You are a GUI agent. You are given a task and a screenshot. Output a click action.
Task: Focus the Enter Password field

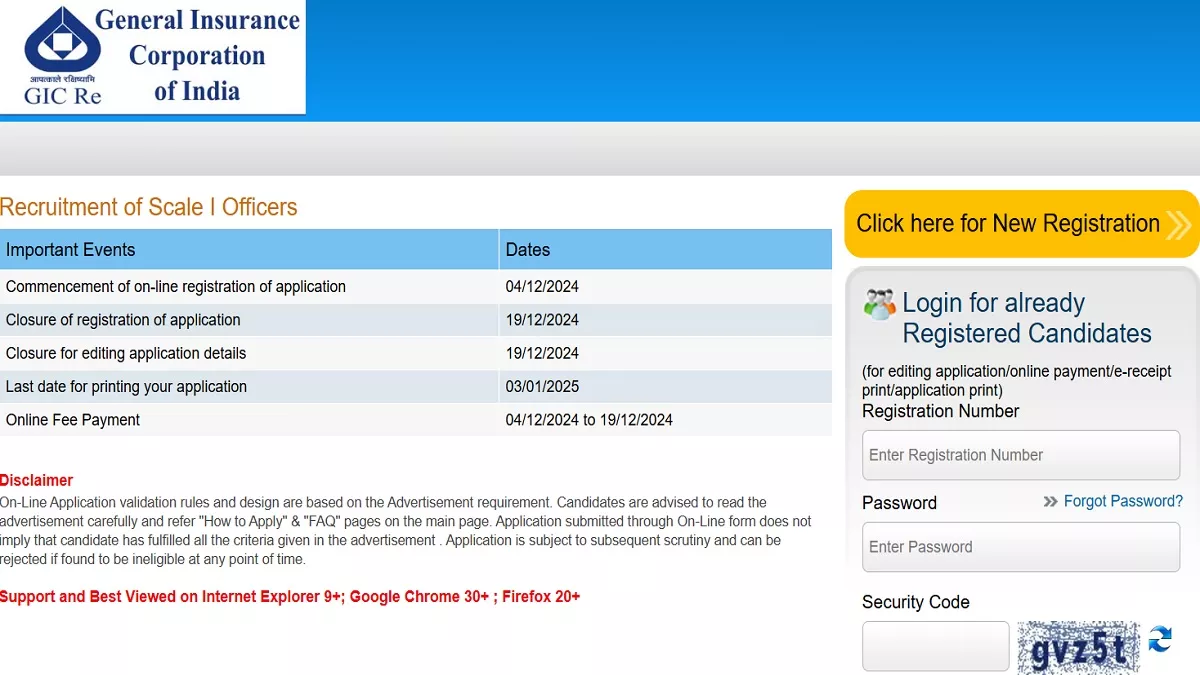pyautogui.click(x=1021, y=547)
